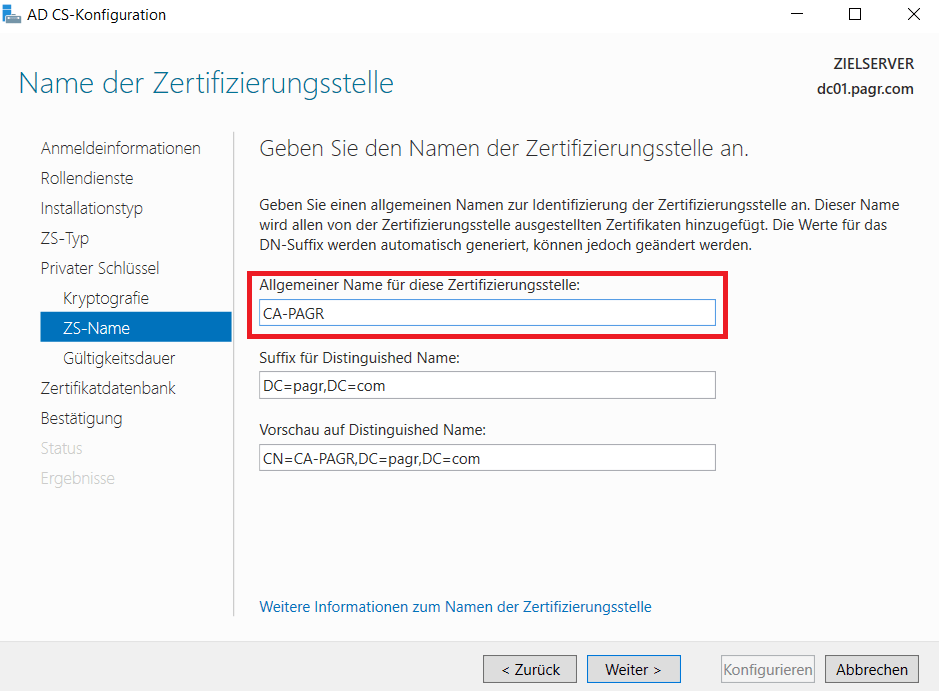Select Privater Schlüssel in navigation
The width and height of the screenshot is (939, 691).
(x=100, y=268)
